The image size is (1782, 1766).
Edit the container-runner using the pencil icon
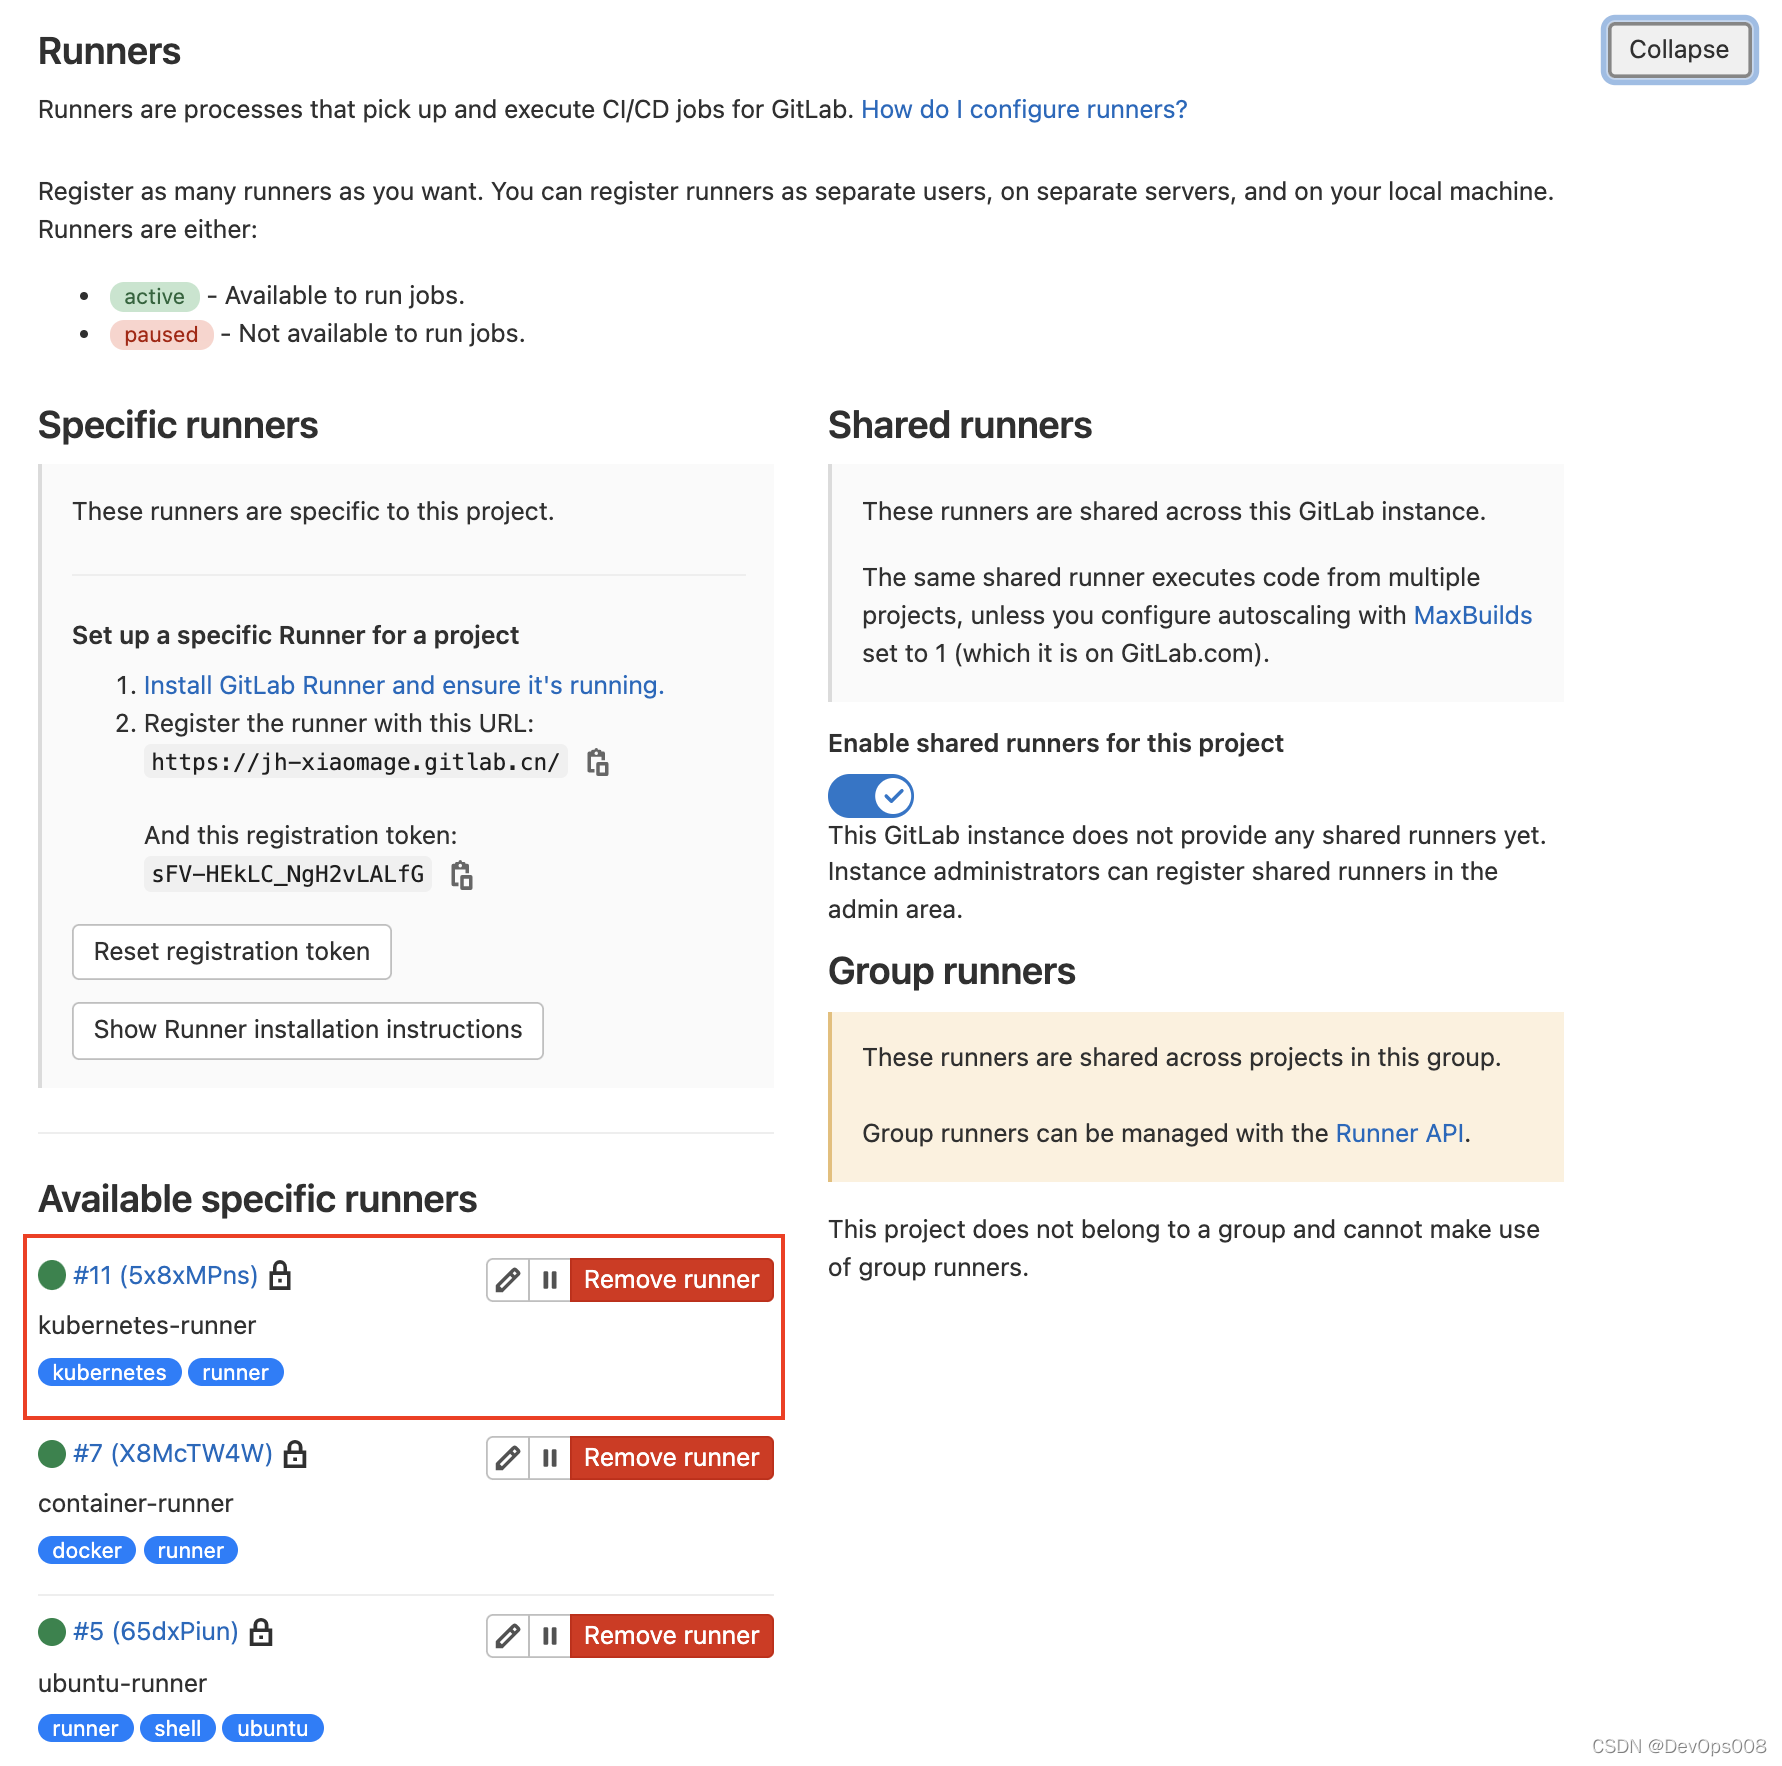(507, 1458)
